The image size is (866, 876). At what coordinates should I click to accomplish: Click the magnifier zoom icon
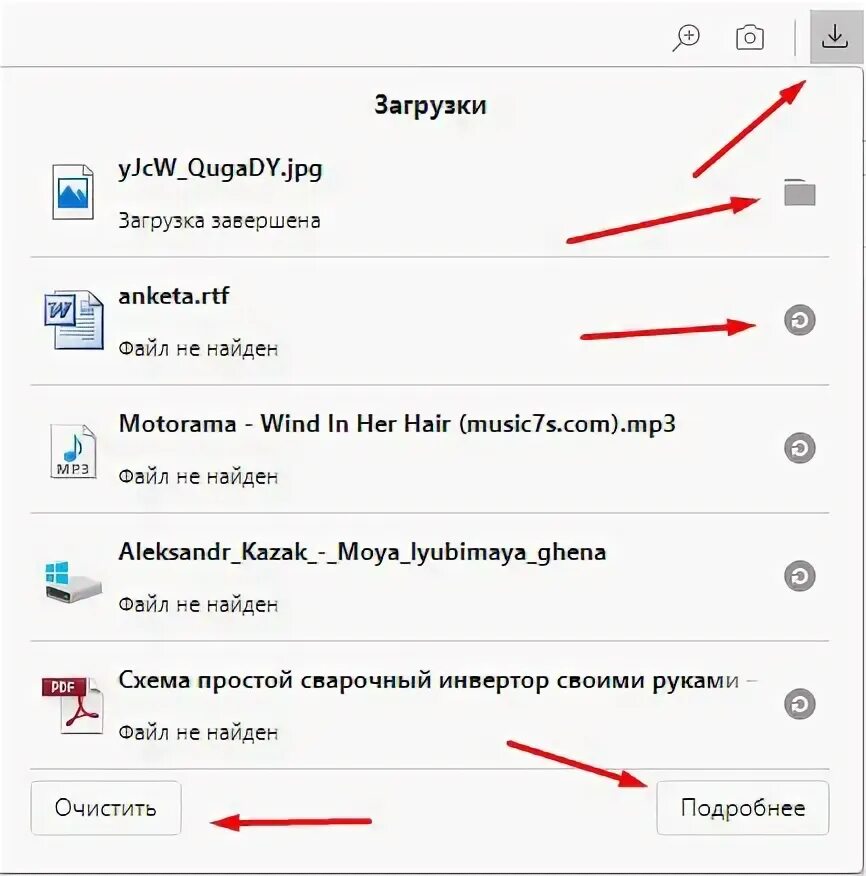(686, 38)
